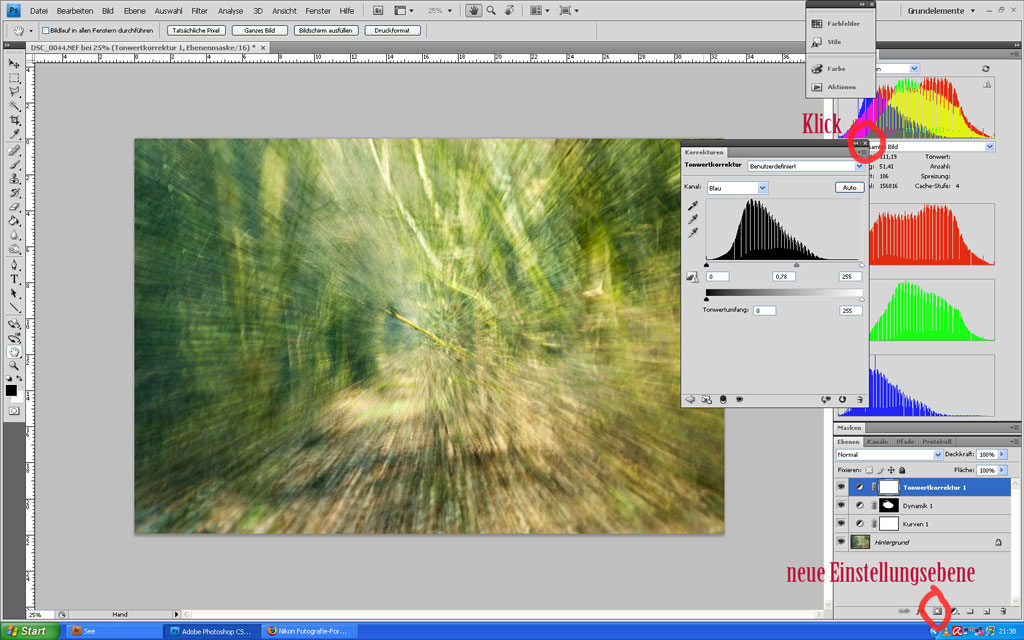Open Deckkraft slider arrow
Screen dimensions: 1024x640
click(1002, 455)
